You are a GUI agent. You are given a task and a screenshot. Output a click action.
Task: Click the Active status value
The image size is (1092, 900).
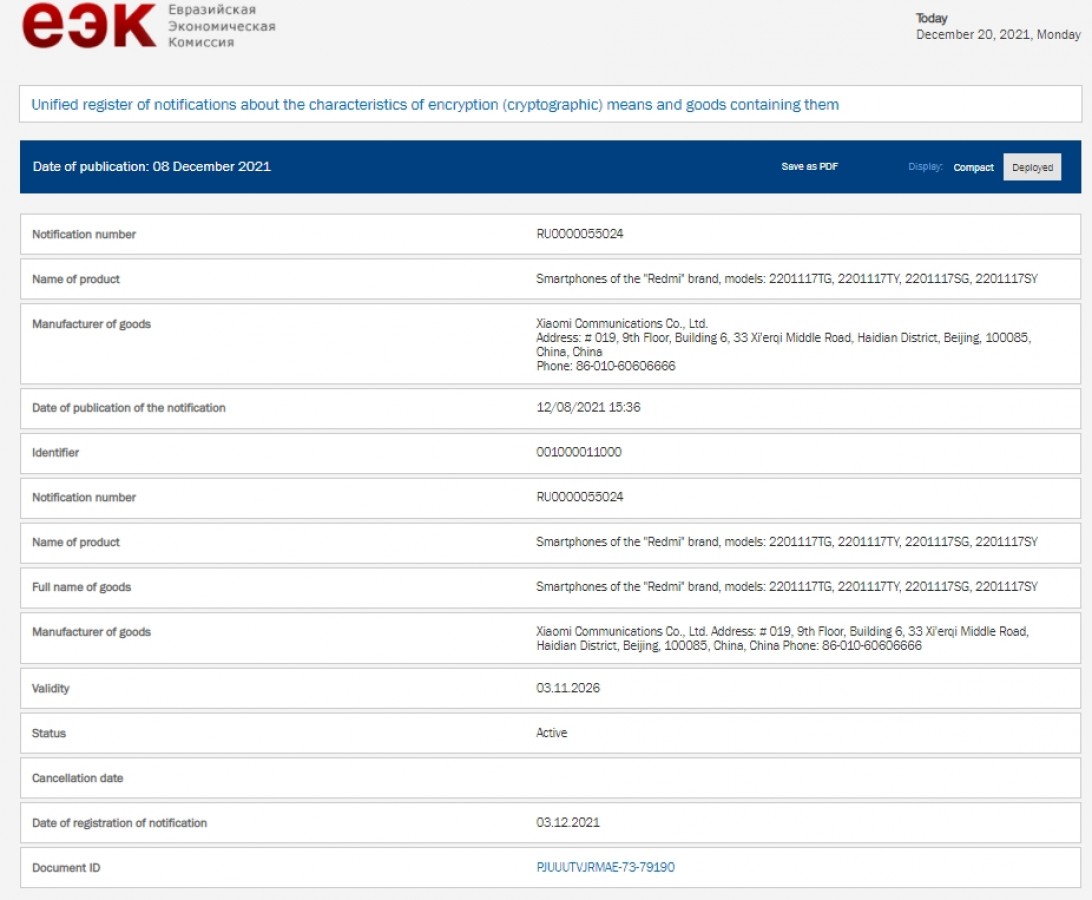click(x=550, y=732)
